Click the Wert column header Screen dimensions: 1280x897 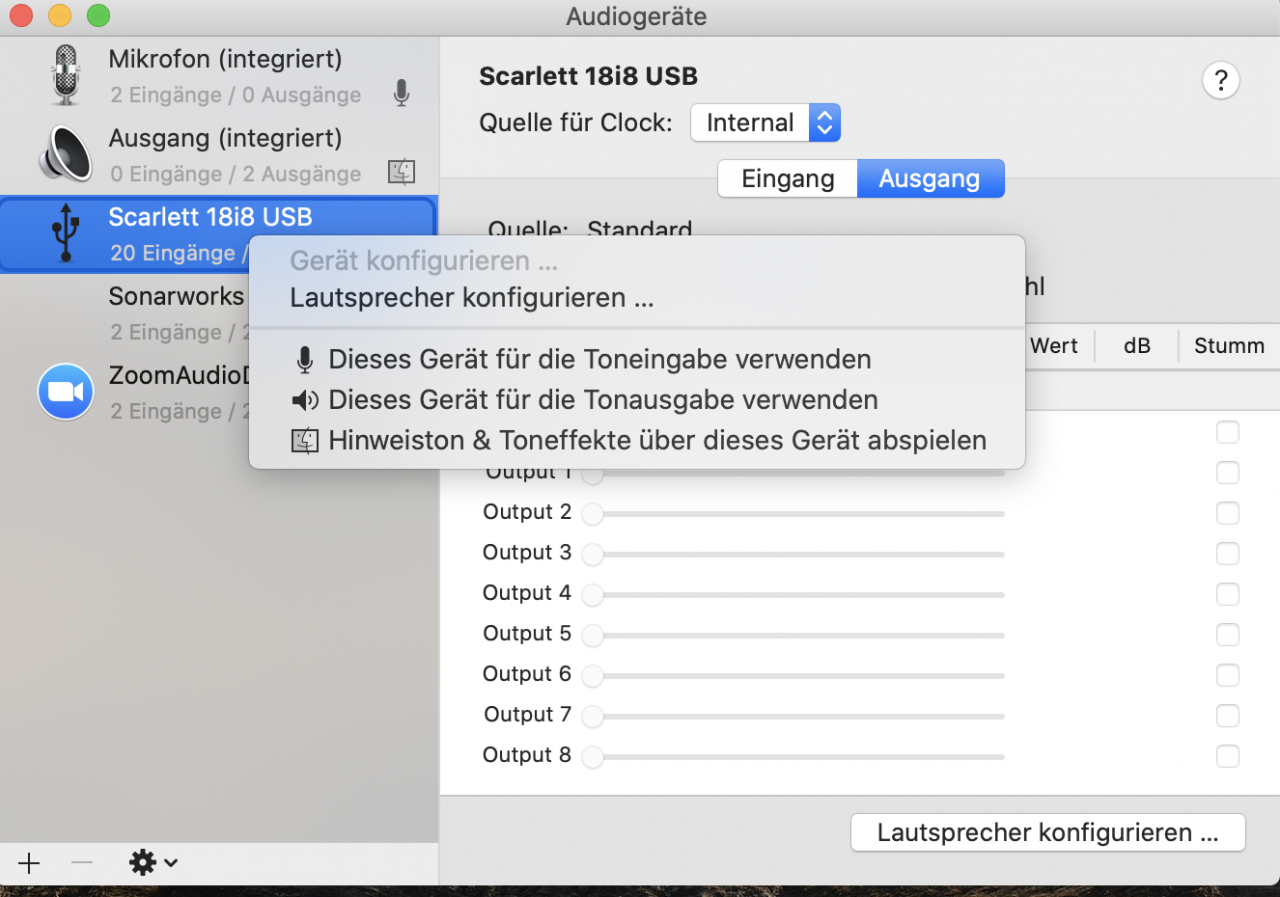tap(1054, 346)
